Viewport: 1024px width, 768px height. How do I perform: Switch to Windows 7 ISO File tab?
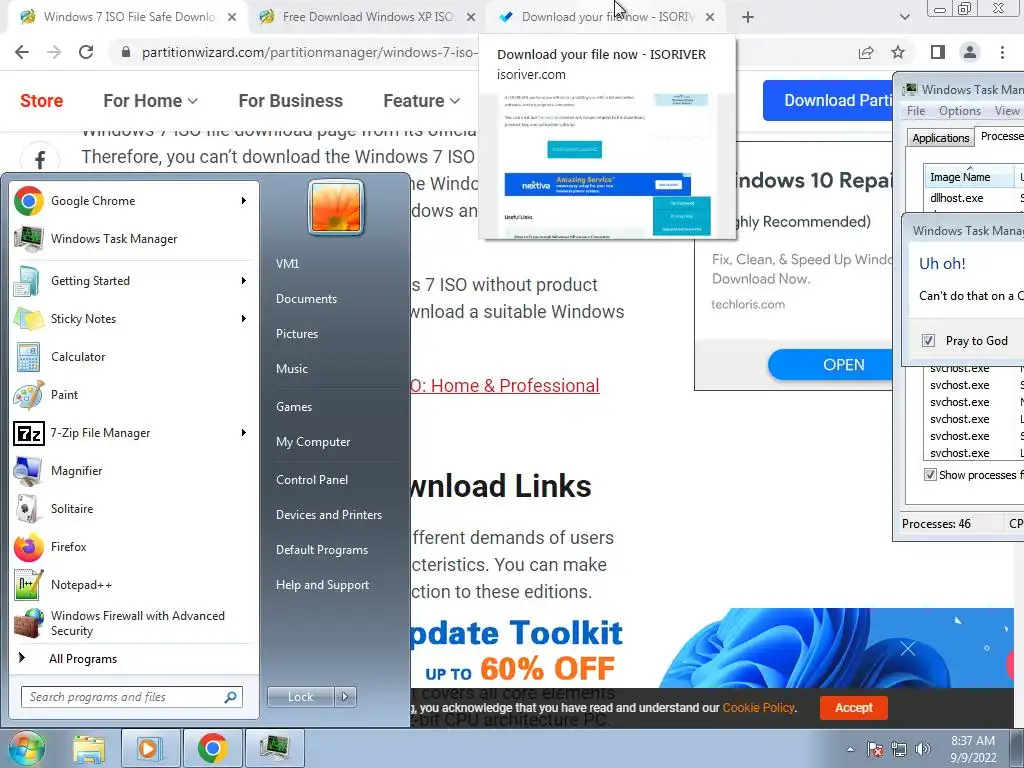point(127,17)
